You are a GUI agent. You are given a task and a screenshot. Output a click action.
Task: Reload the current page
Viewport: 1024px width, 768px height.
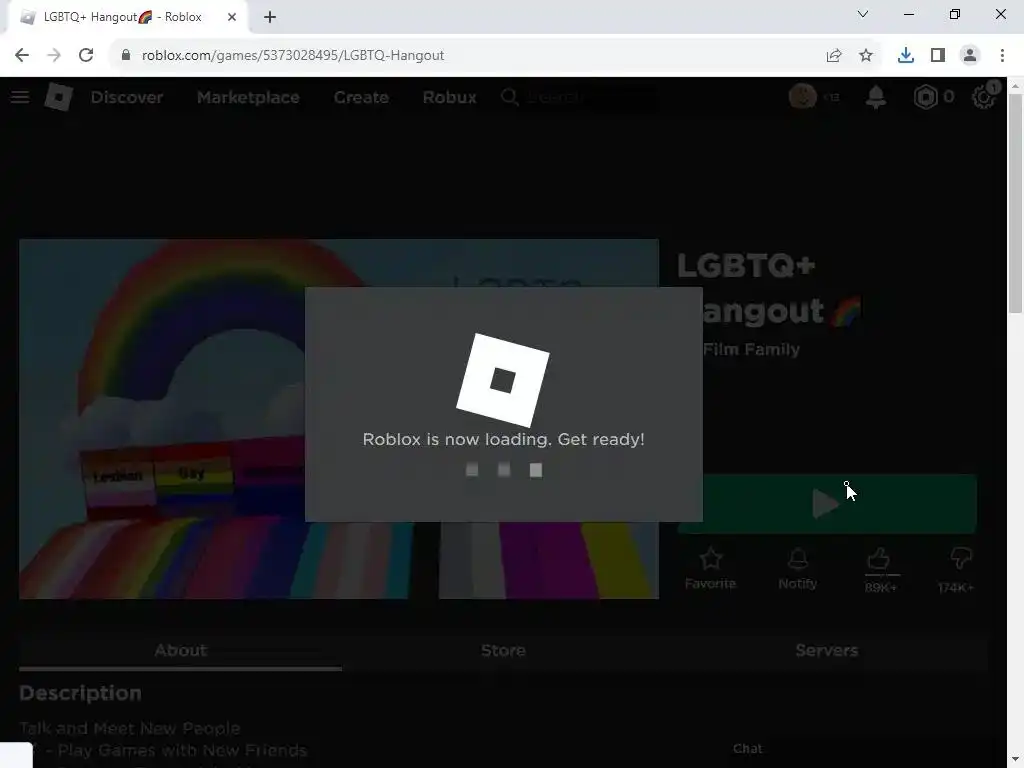point(86,56)
